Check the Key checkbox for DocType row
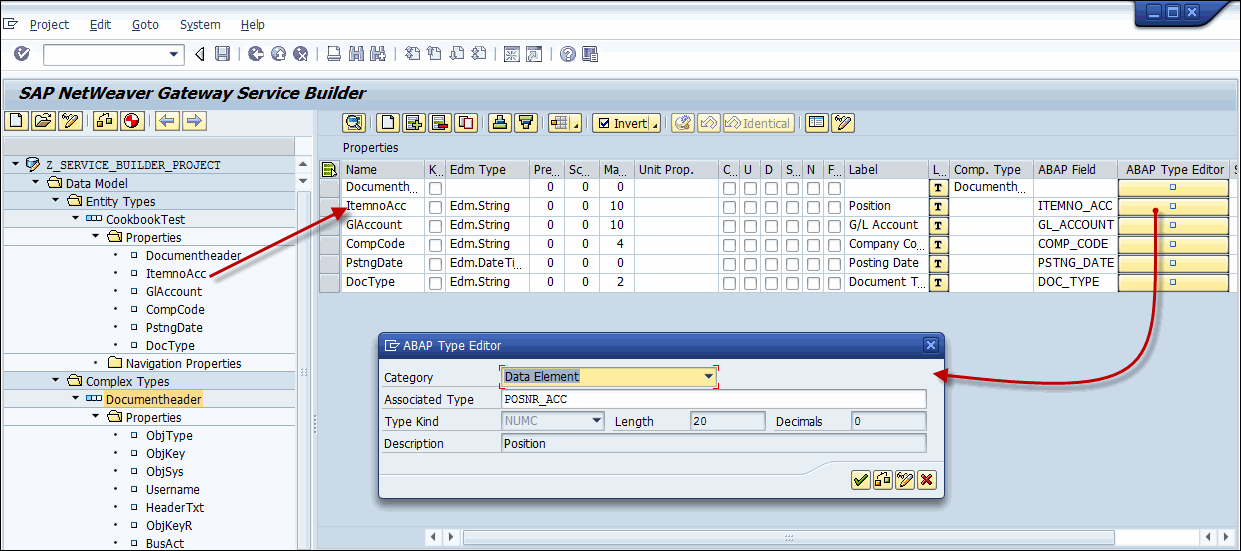The width and height of the screenshot is (1241, 551). [x=435, y=283]
